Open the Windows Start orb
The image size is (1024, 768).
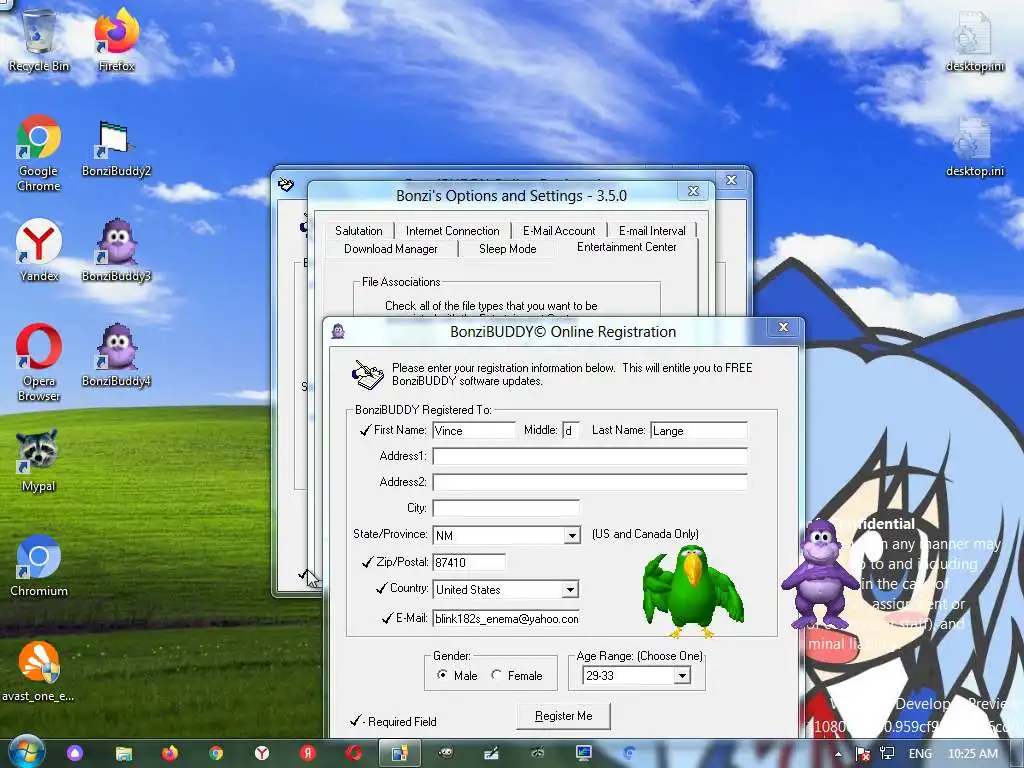(x=25, y=752)
